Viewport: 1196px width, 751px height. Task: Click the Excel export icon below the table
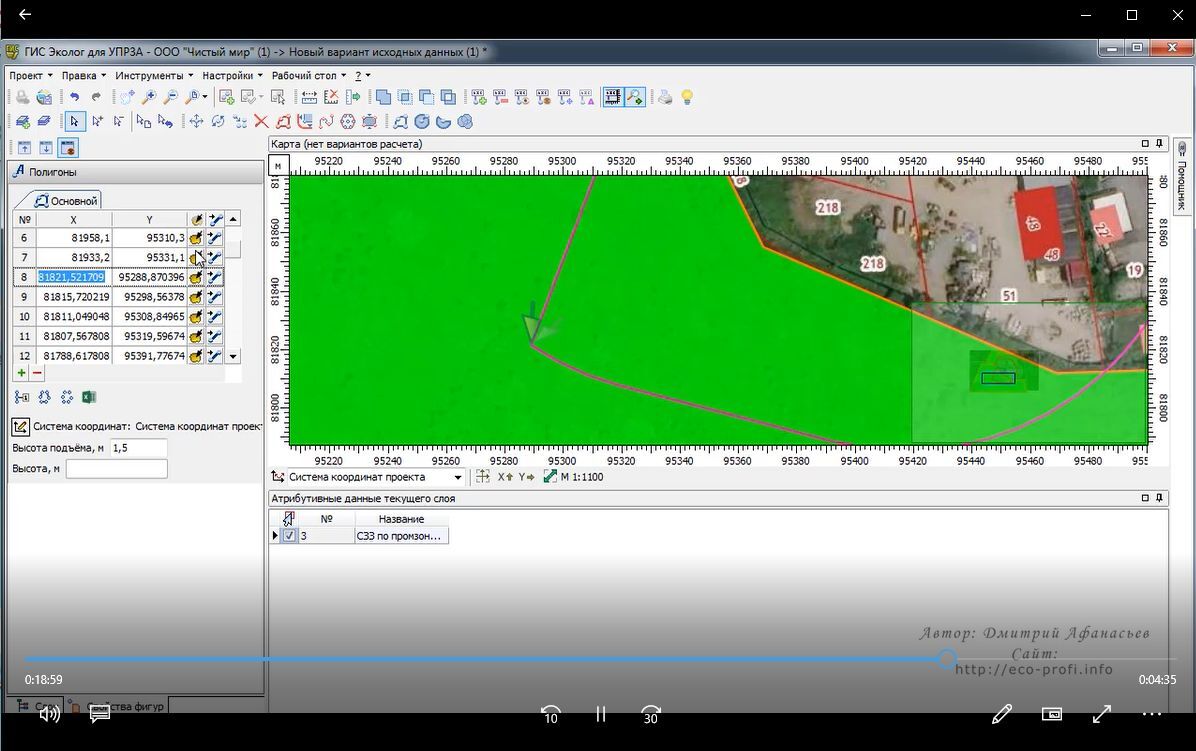pyautogui.click(x=88, y=397)
